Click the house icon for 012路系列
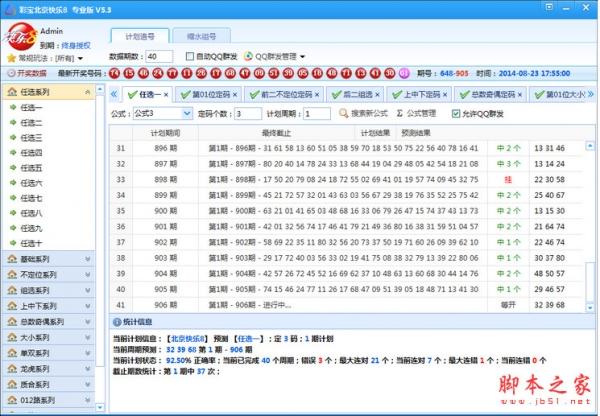Viewport: 600px width, 416px height. point(12,400)
